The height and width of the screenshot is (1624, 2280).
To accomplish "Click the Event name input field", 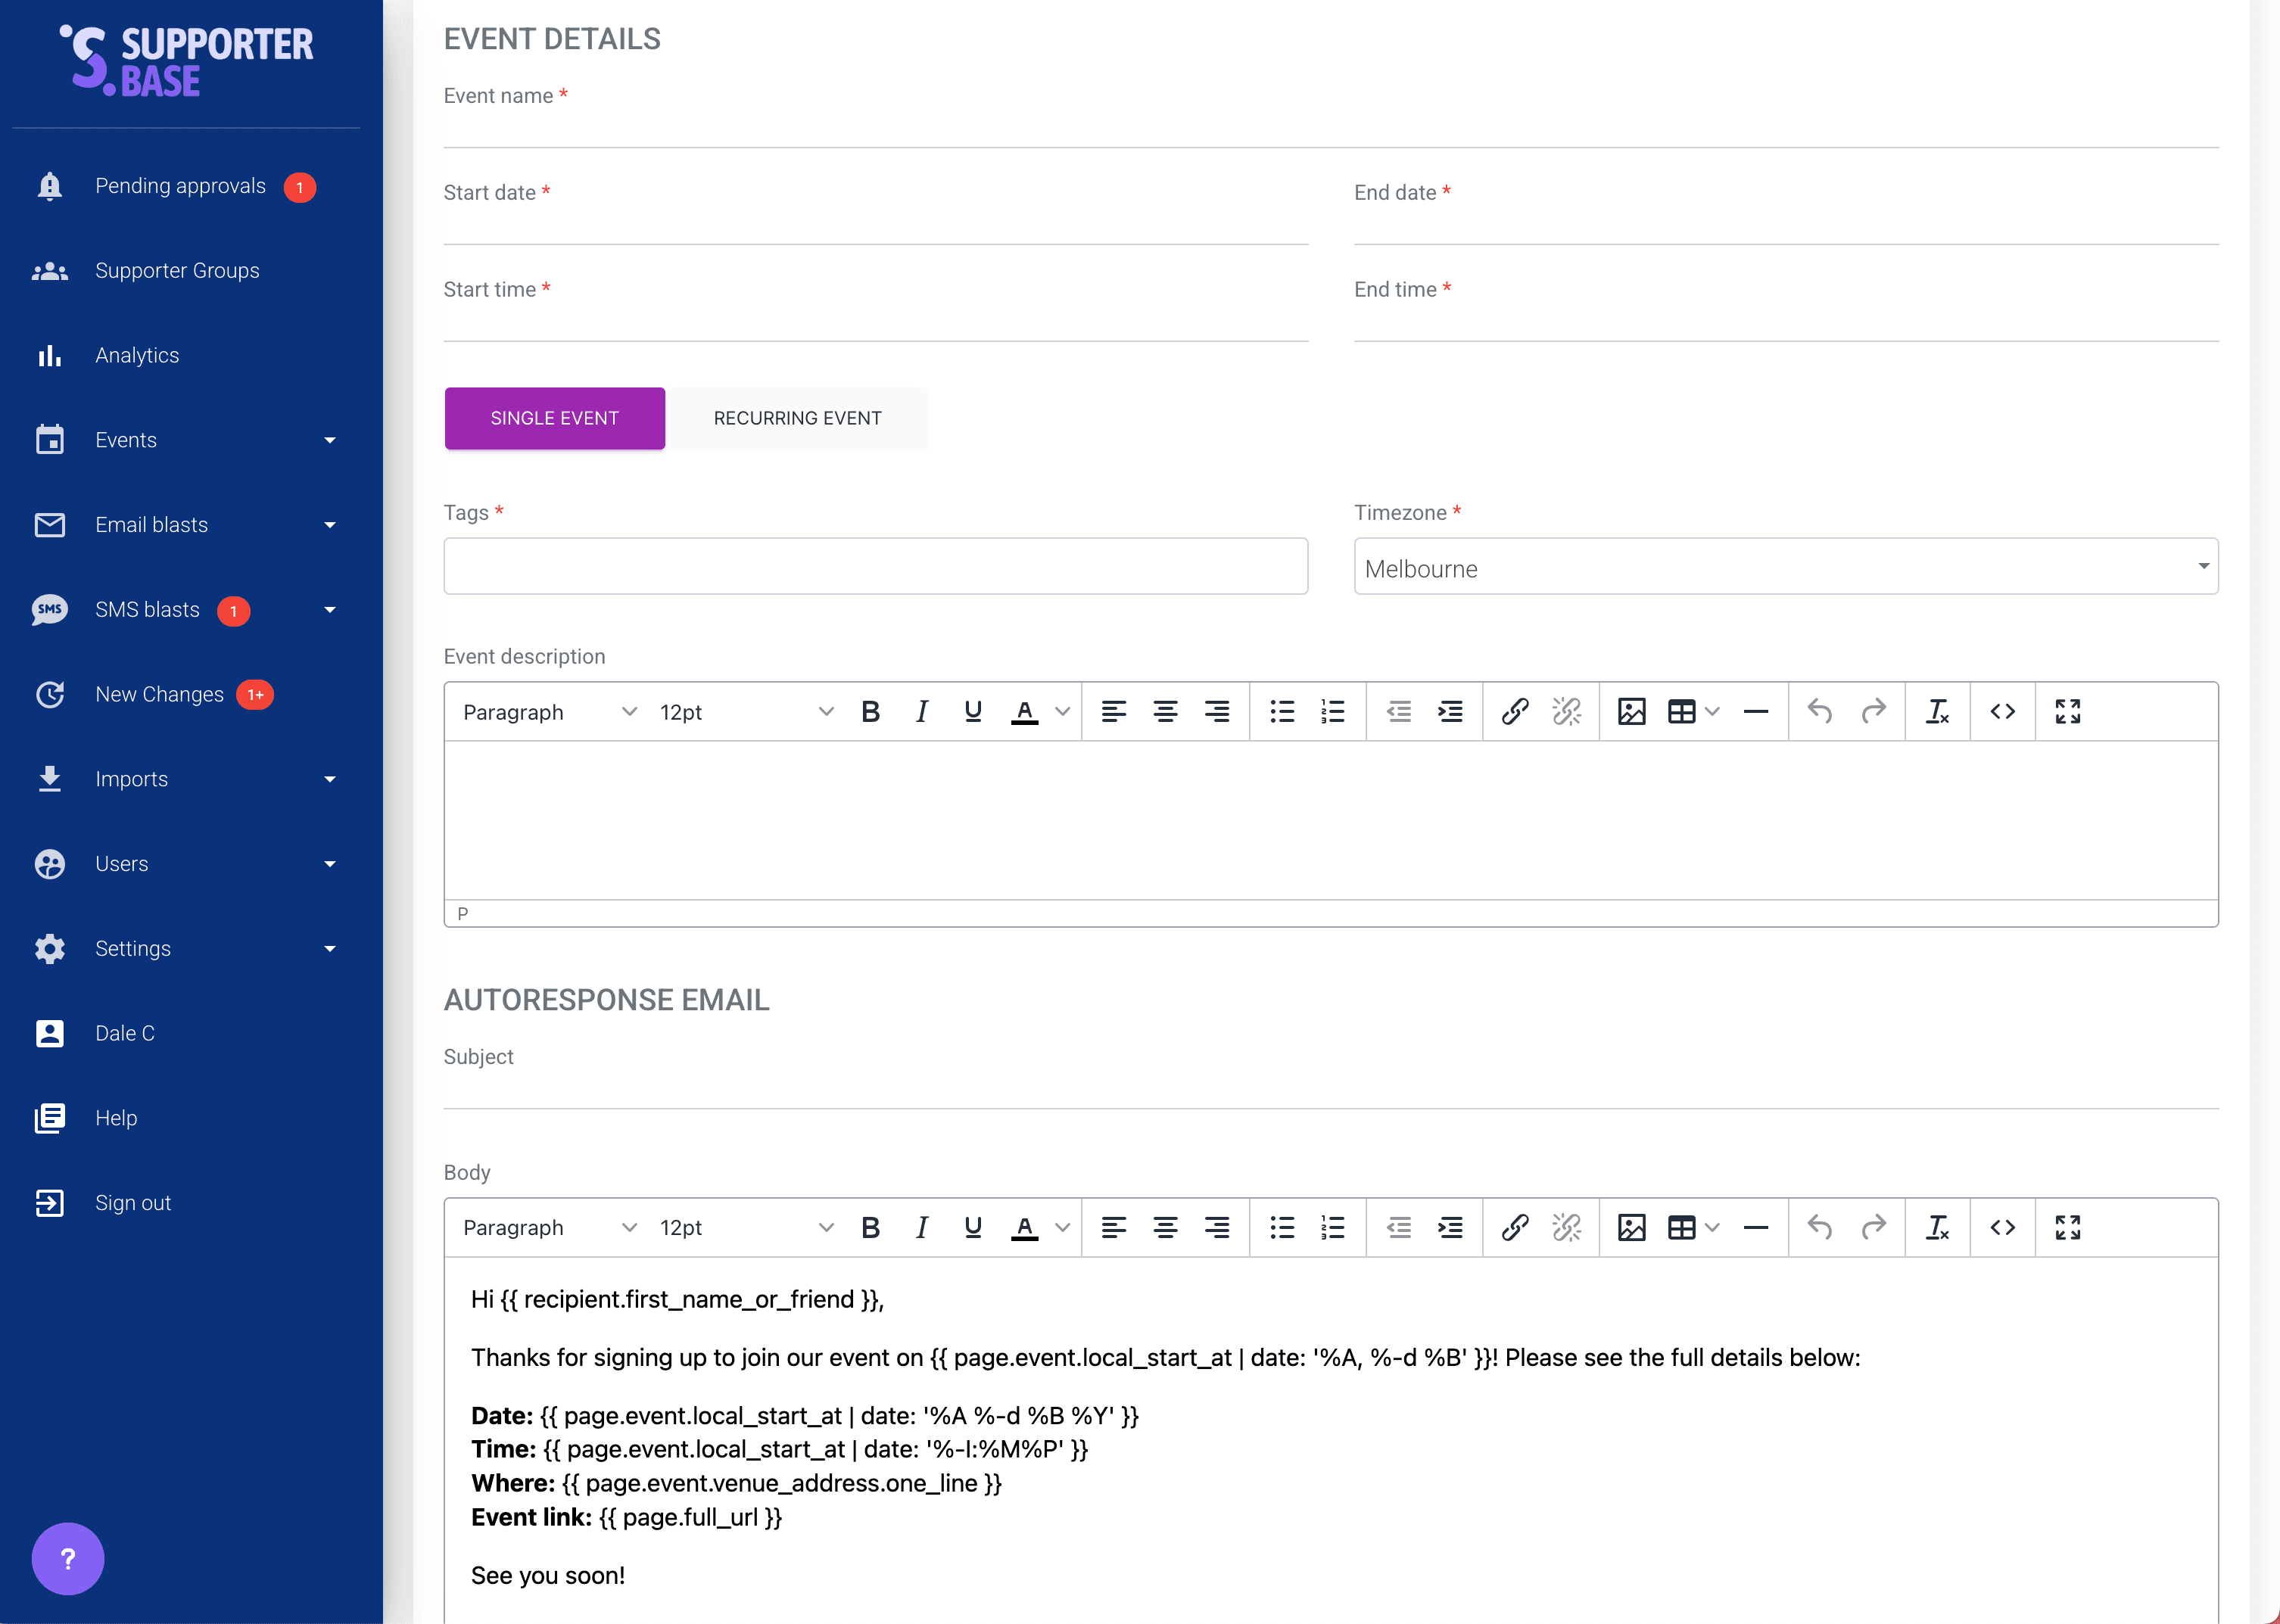I will 1330,128.
